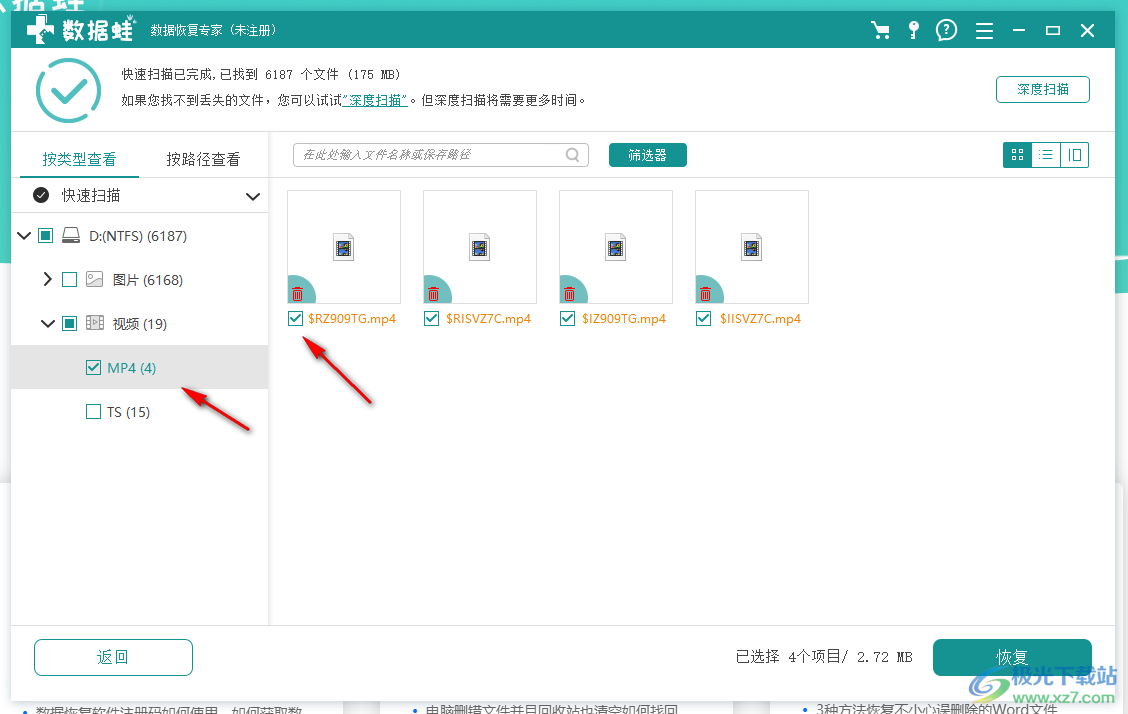Click the deleted trash badge on $RISVZ7C.mp4
This screenshot has width=1128, height=714.
434,293
